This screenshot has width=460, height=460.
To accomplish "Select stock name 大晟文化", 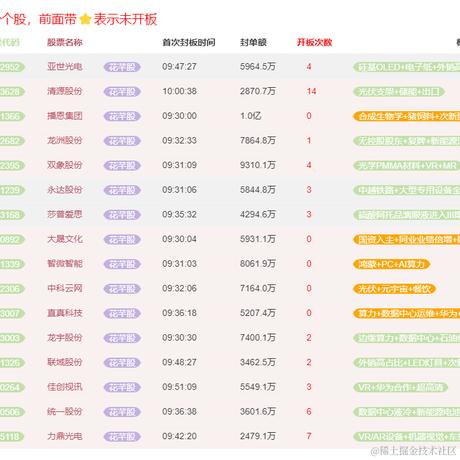I will [65, 239].
